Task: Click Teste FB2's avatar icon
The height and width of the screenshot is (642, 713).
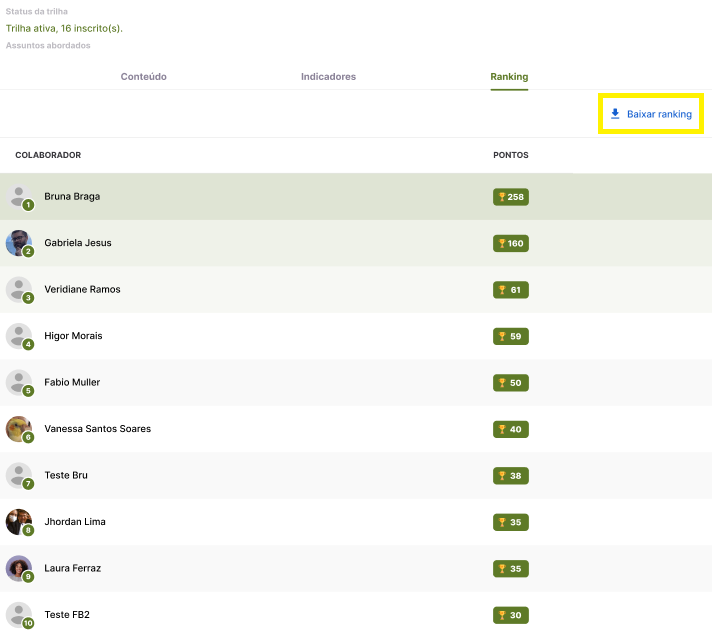Action: point(19,615)
